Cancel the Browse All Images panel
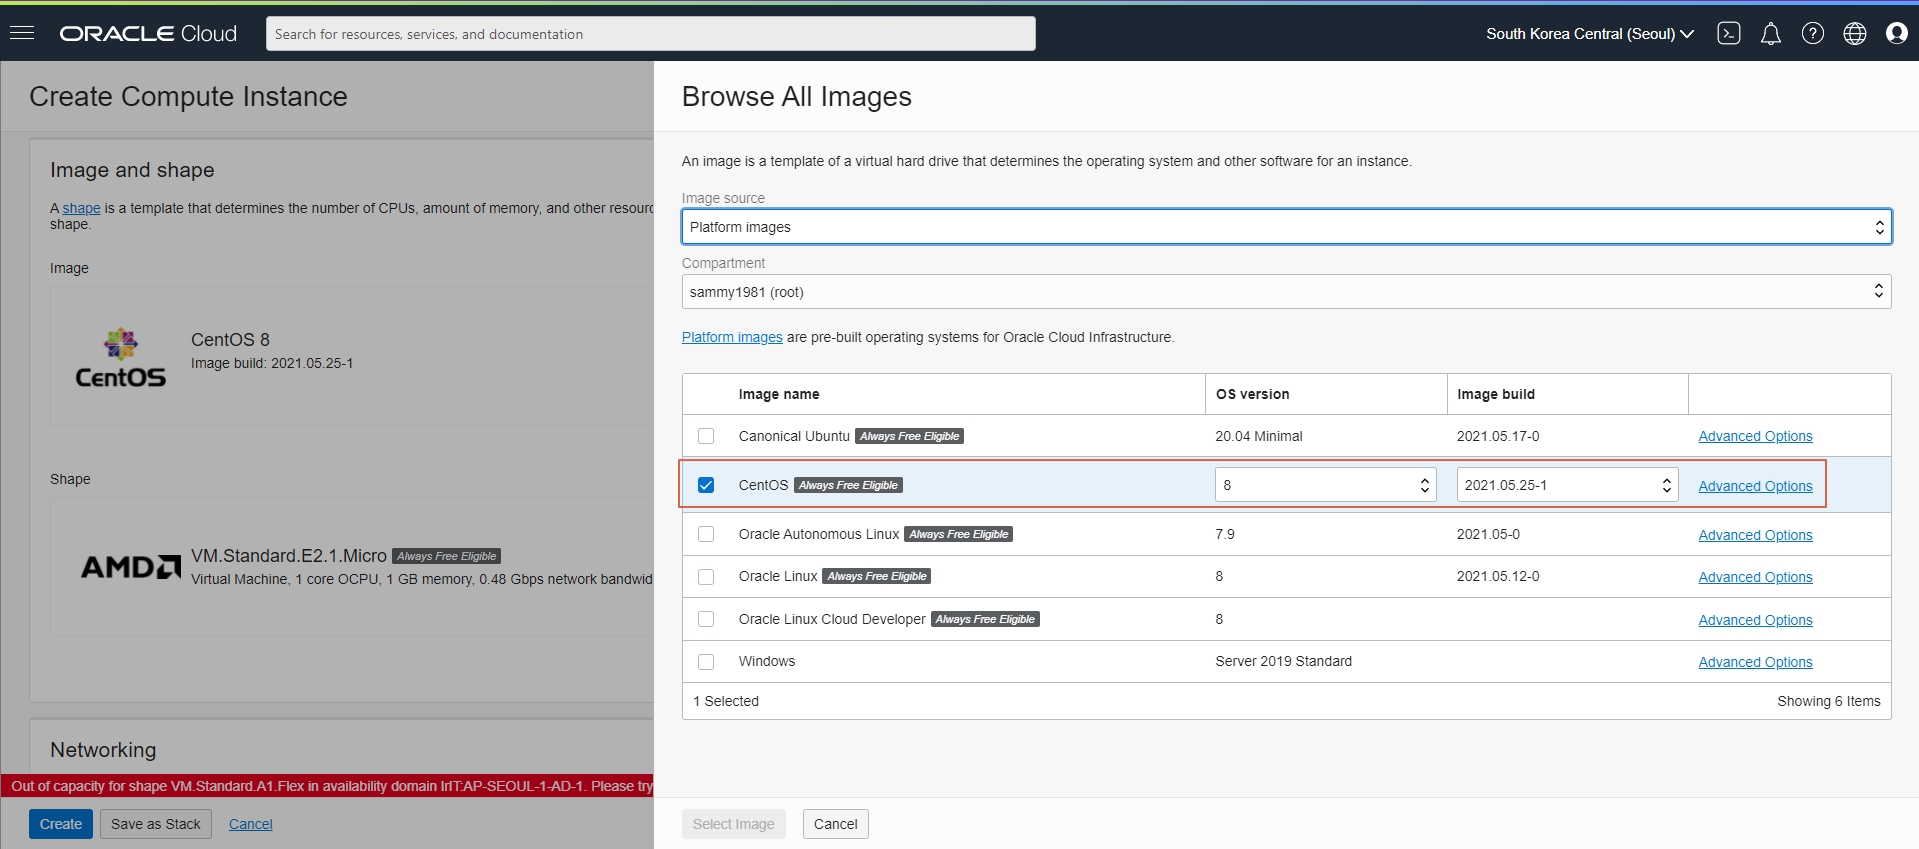 835,824
